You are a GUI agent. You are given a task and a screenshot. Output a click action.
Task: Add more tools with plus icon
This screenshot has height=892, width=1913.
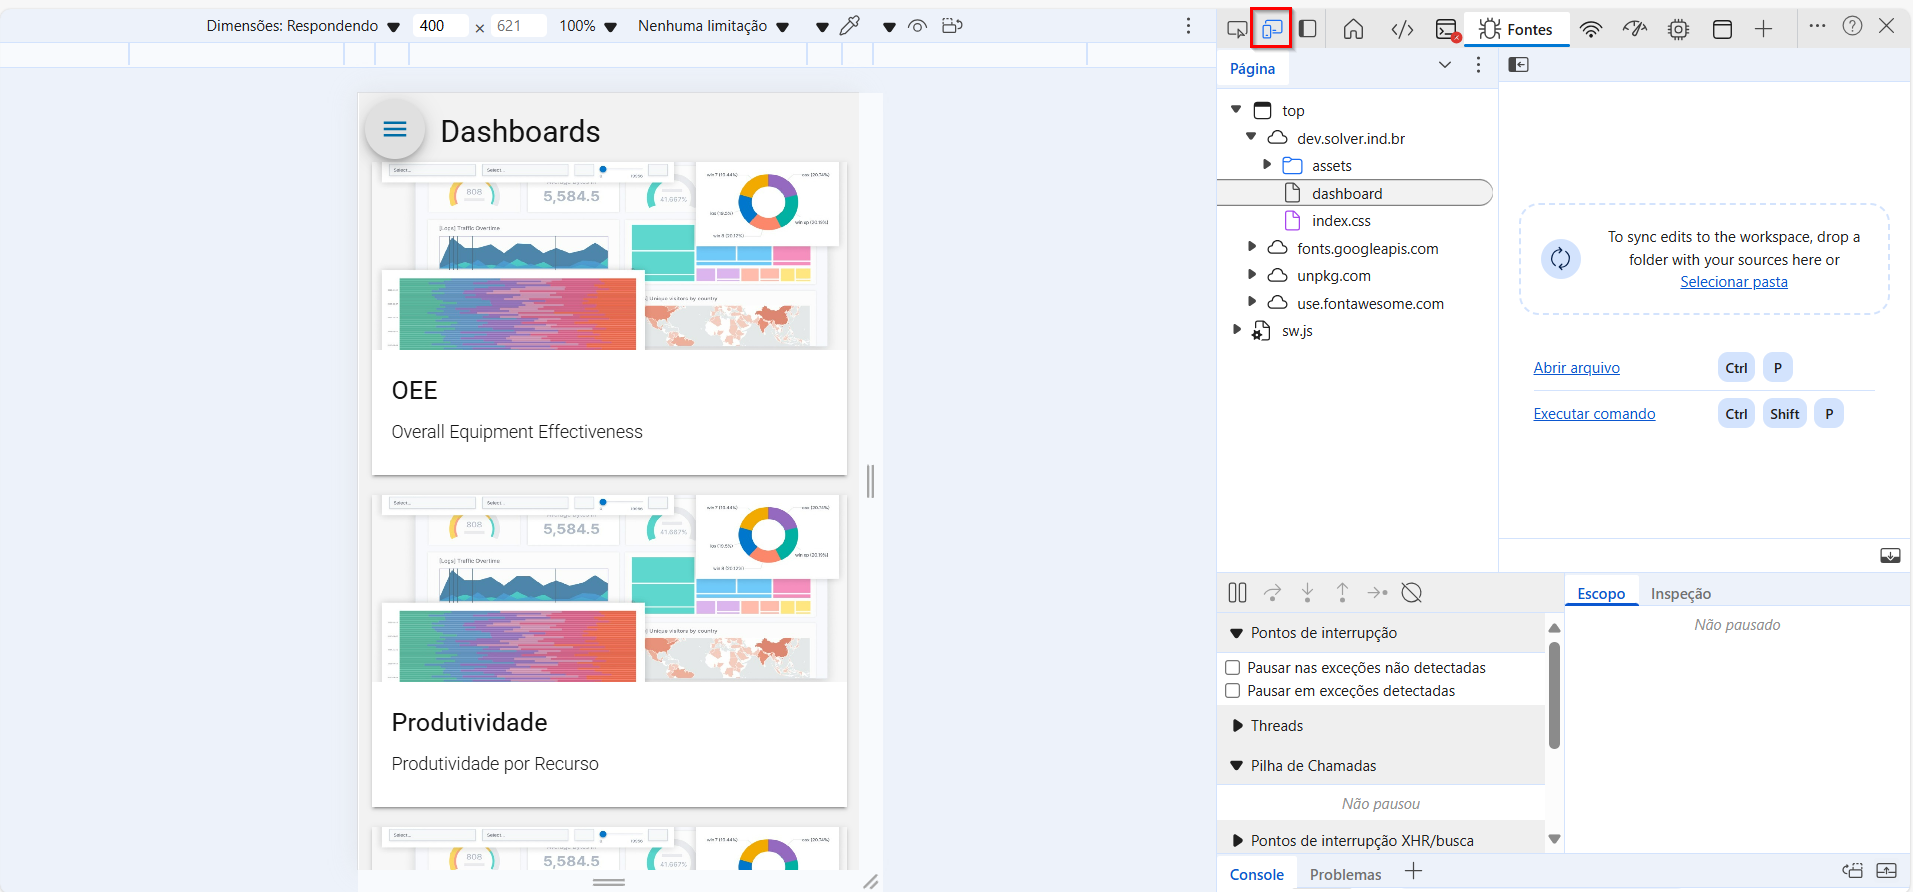point(1763,29)
